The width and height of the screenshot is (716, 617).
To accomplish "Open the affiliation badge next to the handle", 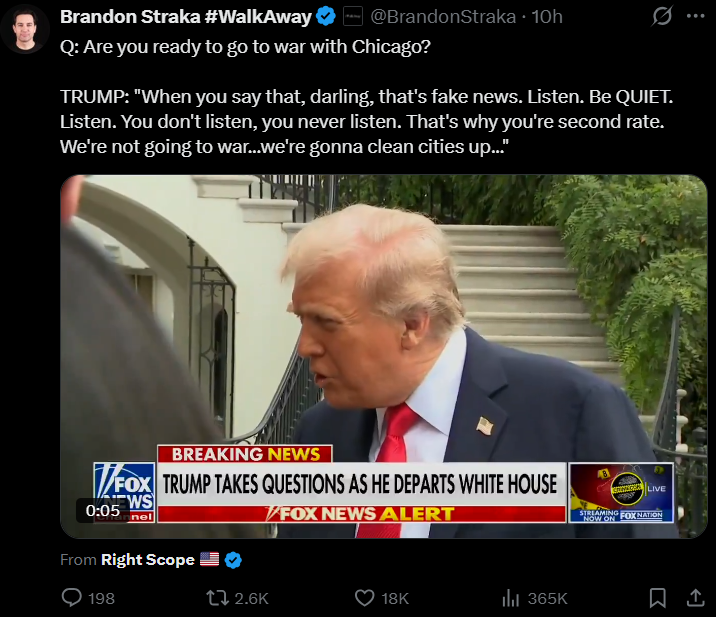I will 353,16.
